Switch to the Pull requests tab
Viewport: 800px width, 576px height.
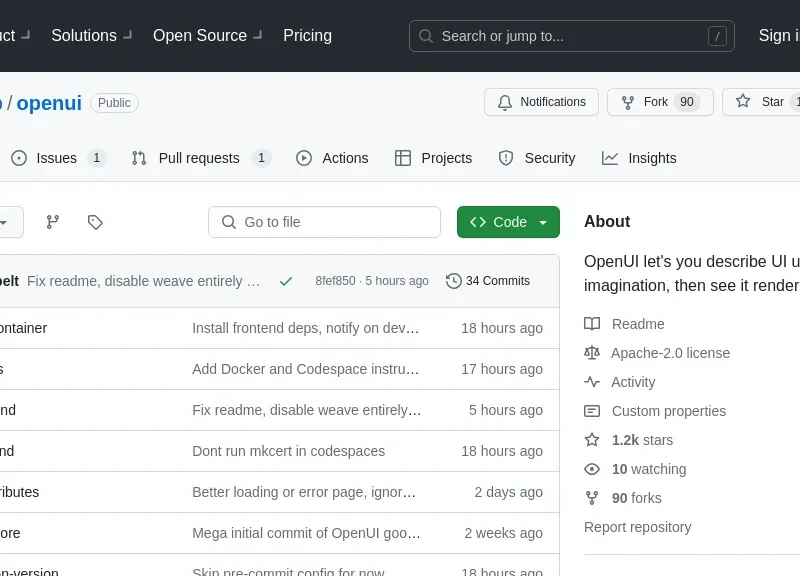pos(199,158)
